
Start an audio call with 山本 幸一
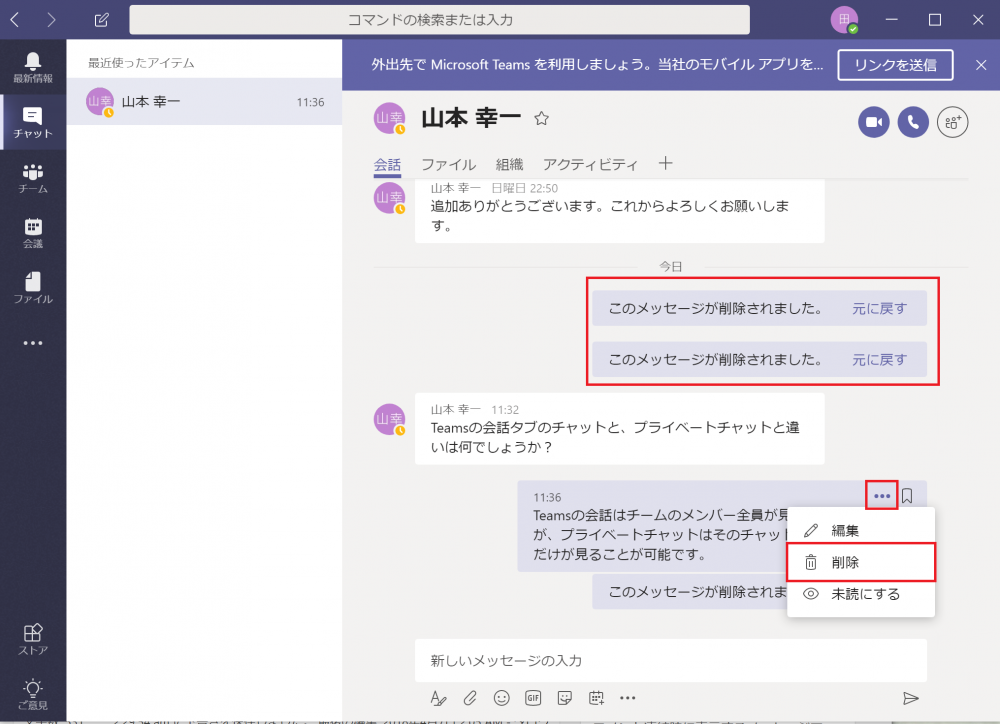click(913, 122)
